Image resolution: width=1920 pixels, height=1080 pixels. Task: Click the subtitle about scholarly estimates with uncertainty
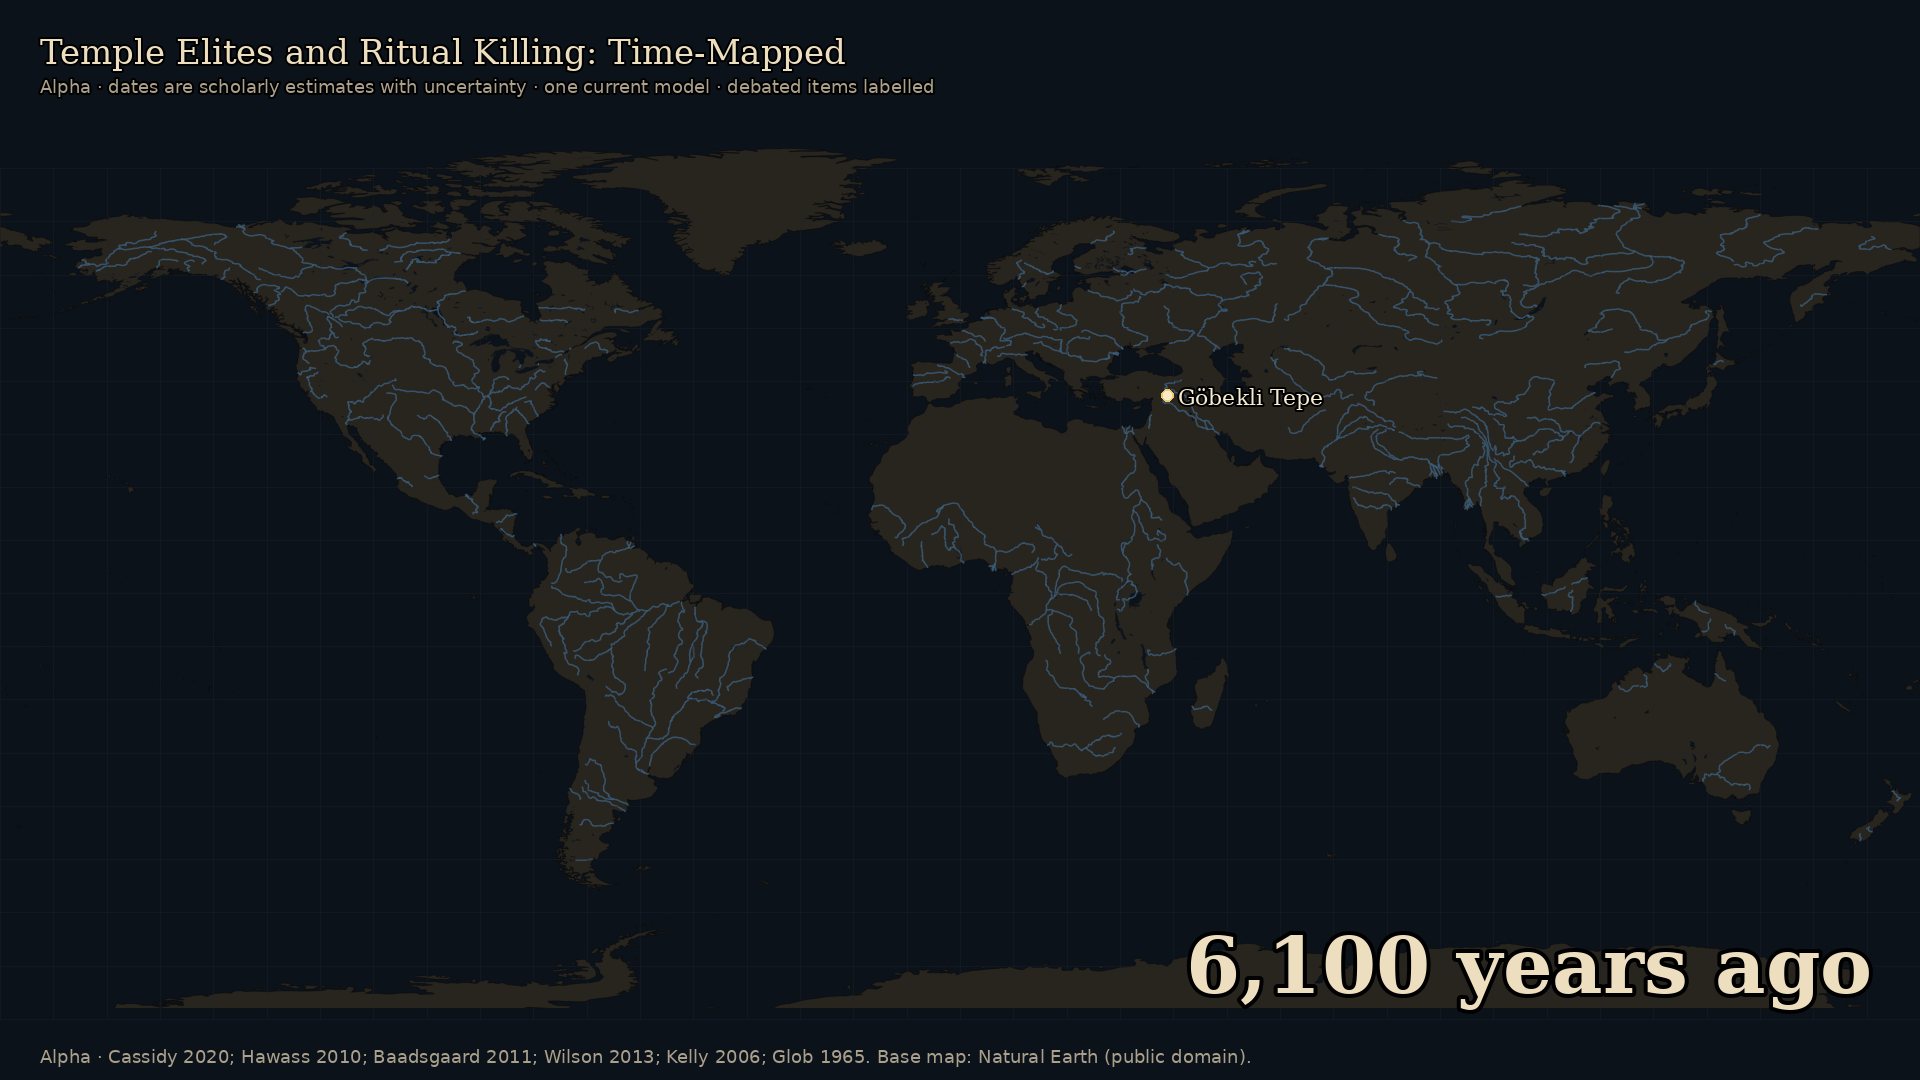pyautogui.click(x=487, y=87)
